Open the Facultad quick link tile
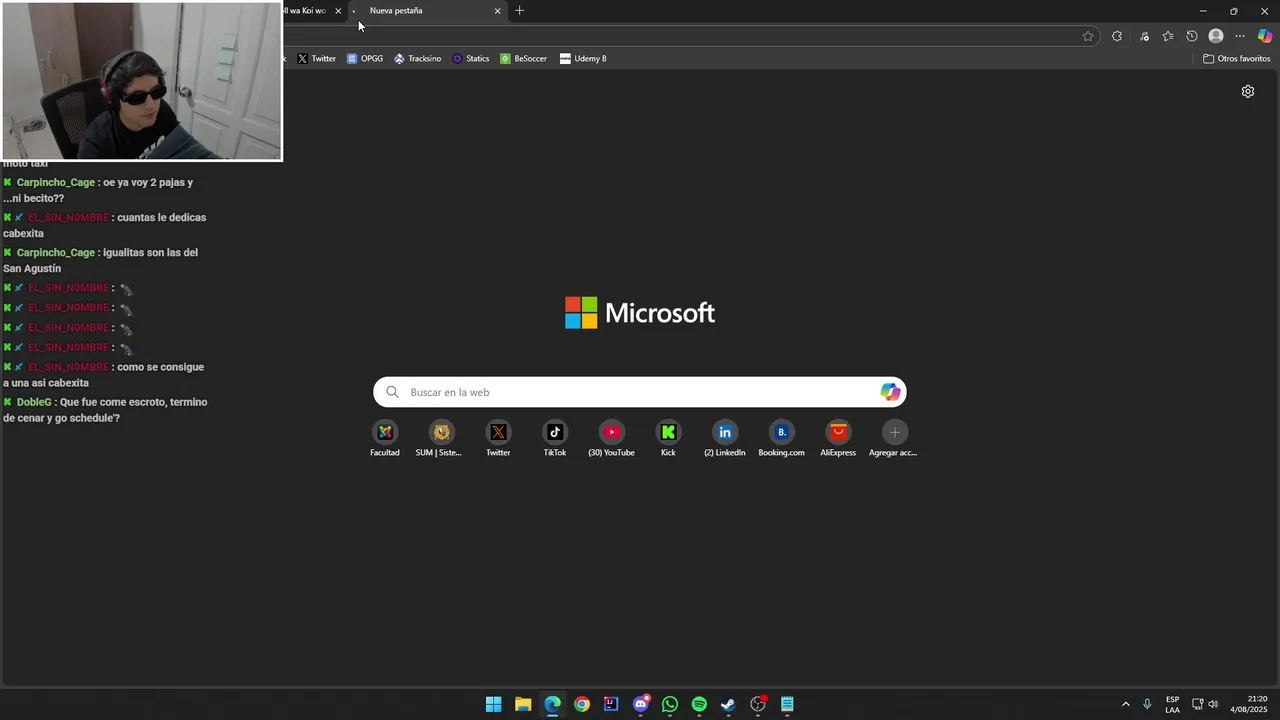 point(385,438)
